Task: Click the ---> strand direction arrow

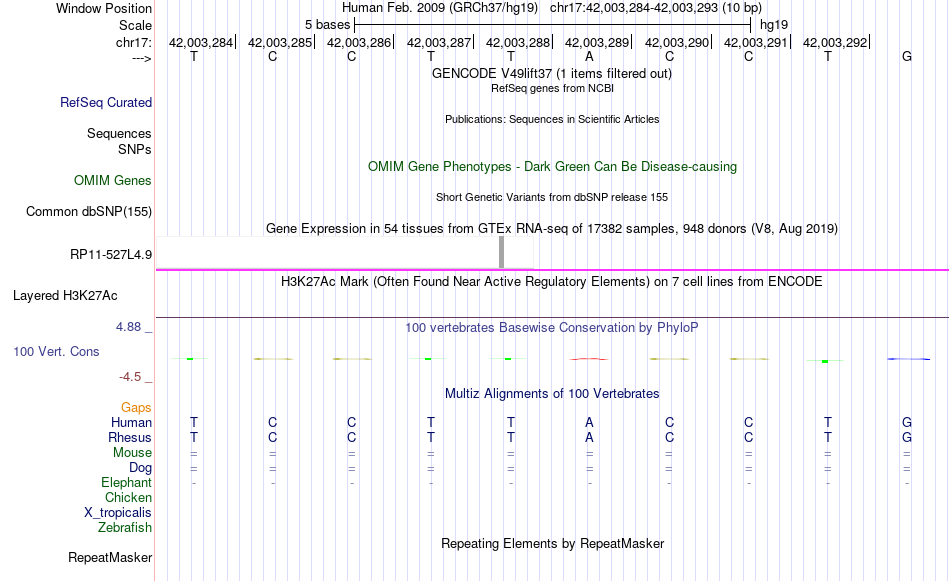Action: click(142, 58)
